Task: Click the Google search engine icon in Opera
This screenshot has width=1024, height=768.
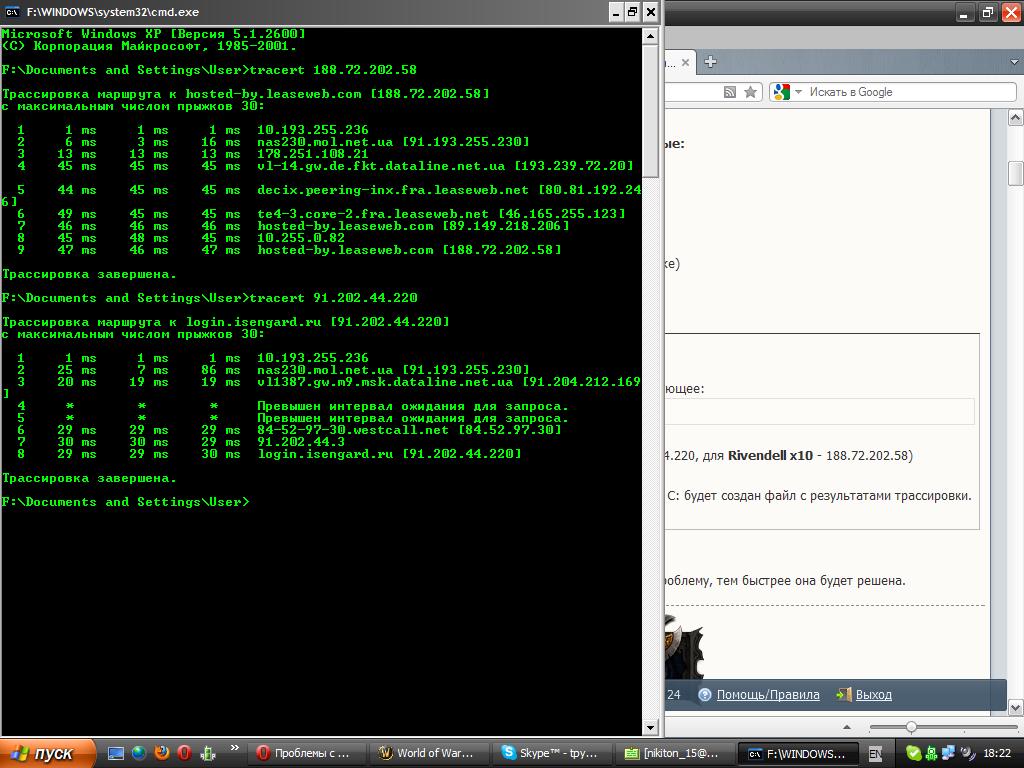Action: [782, 92]
